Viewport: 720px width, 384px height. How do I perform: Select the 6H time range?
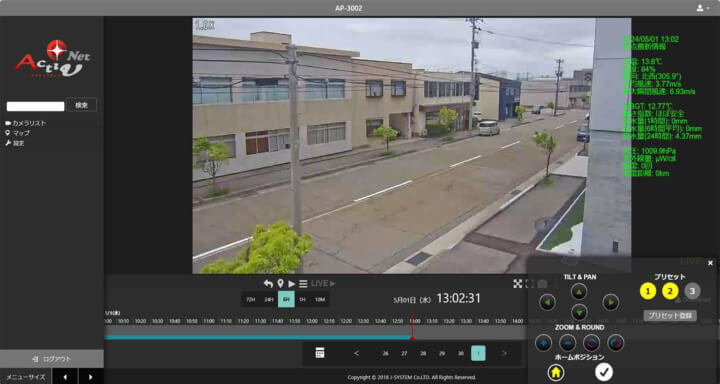[286, 299]
